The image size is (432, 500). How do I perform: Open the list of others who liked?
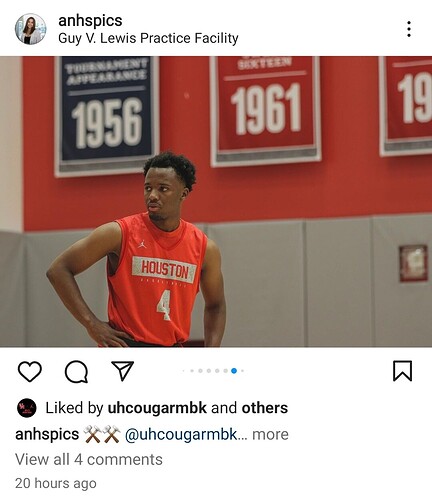[x=265, y=408]
